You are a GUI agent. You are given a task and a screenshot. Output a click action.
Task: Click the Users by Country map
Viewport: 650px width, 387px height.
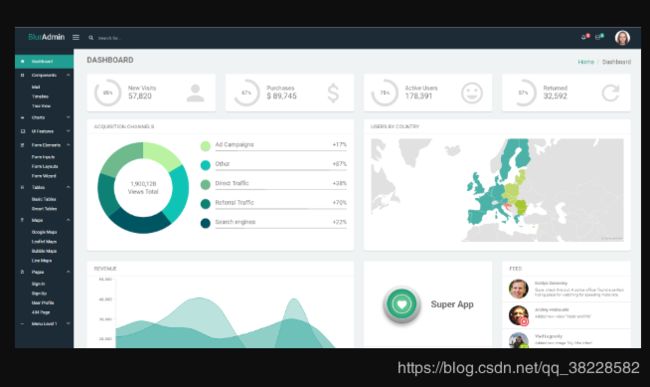click(497, 190)
